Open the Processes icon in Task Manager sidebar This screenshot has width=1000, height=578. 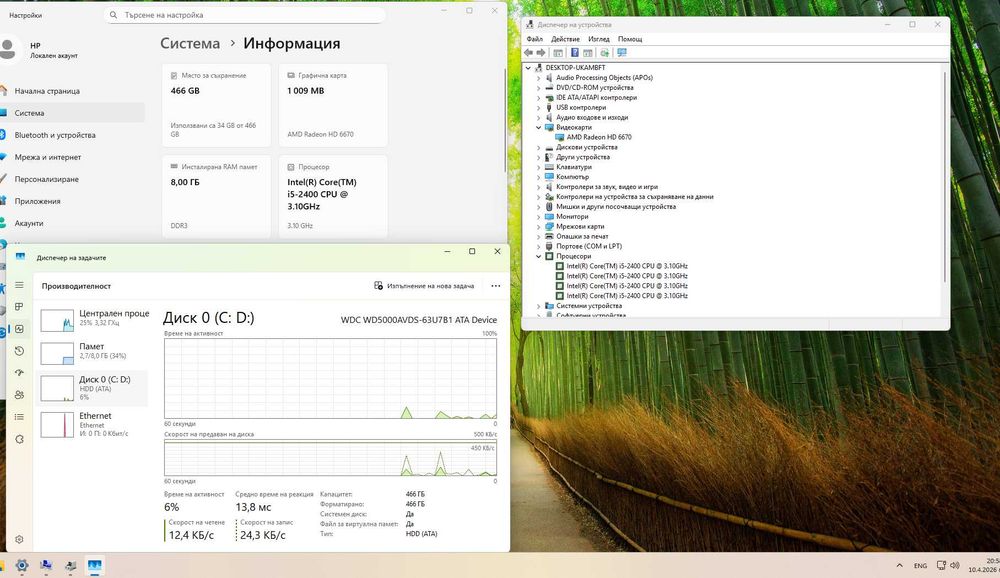click(19, 307)
